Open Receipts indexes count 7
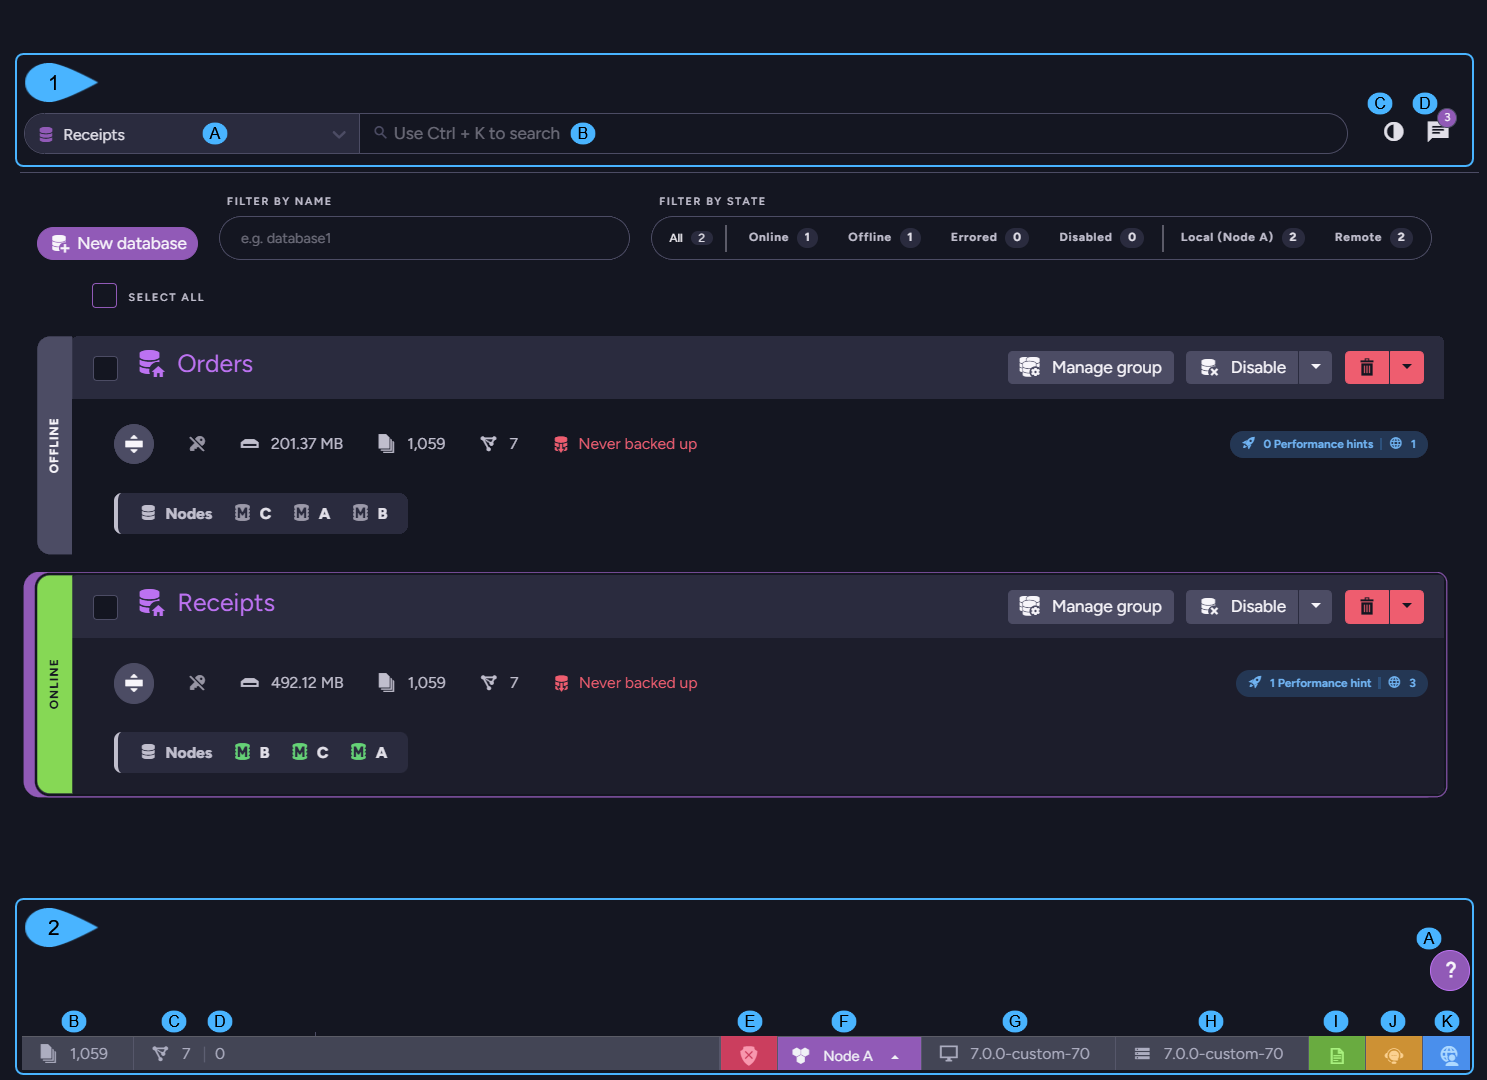Viewport: 1487px width, 1080px height. coord(499,683)
